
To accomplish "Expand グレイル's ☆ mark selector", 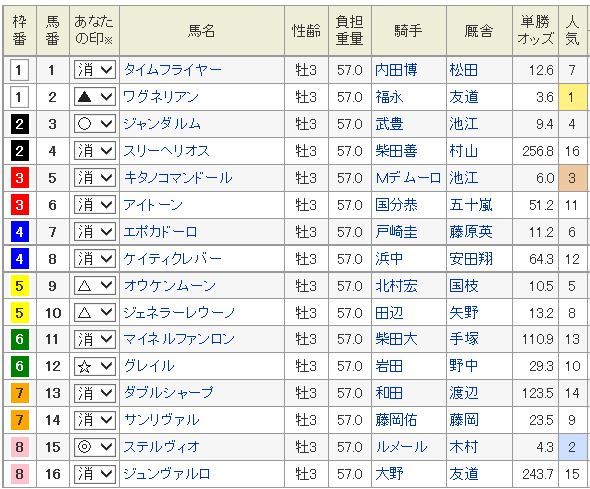I will click(94, 366).
